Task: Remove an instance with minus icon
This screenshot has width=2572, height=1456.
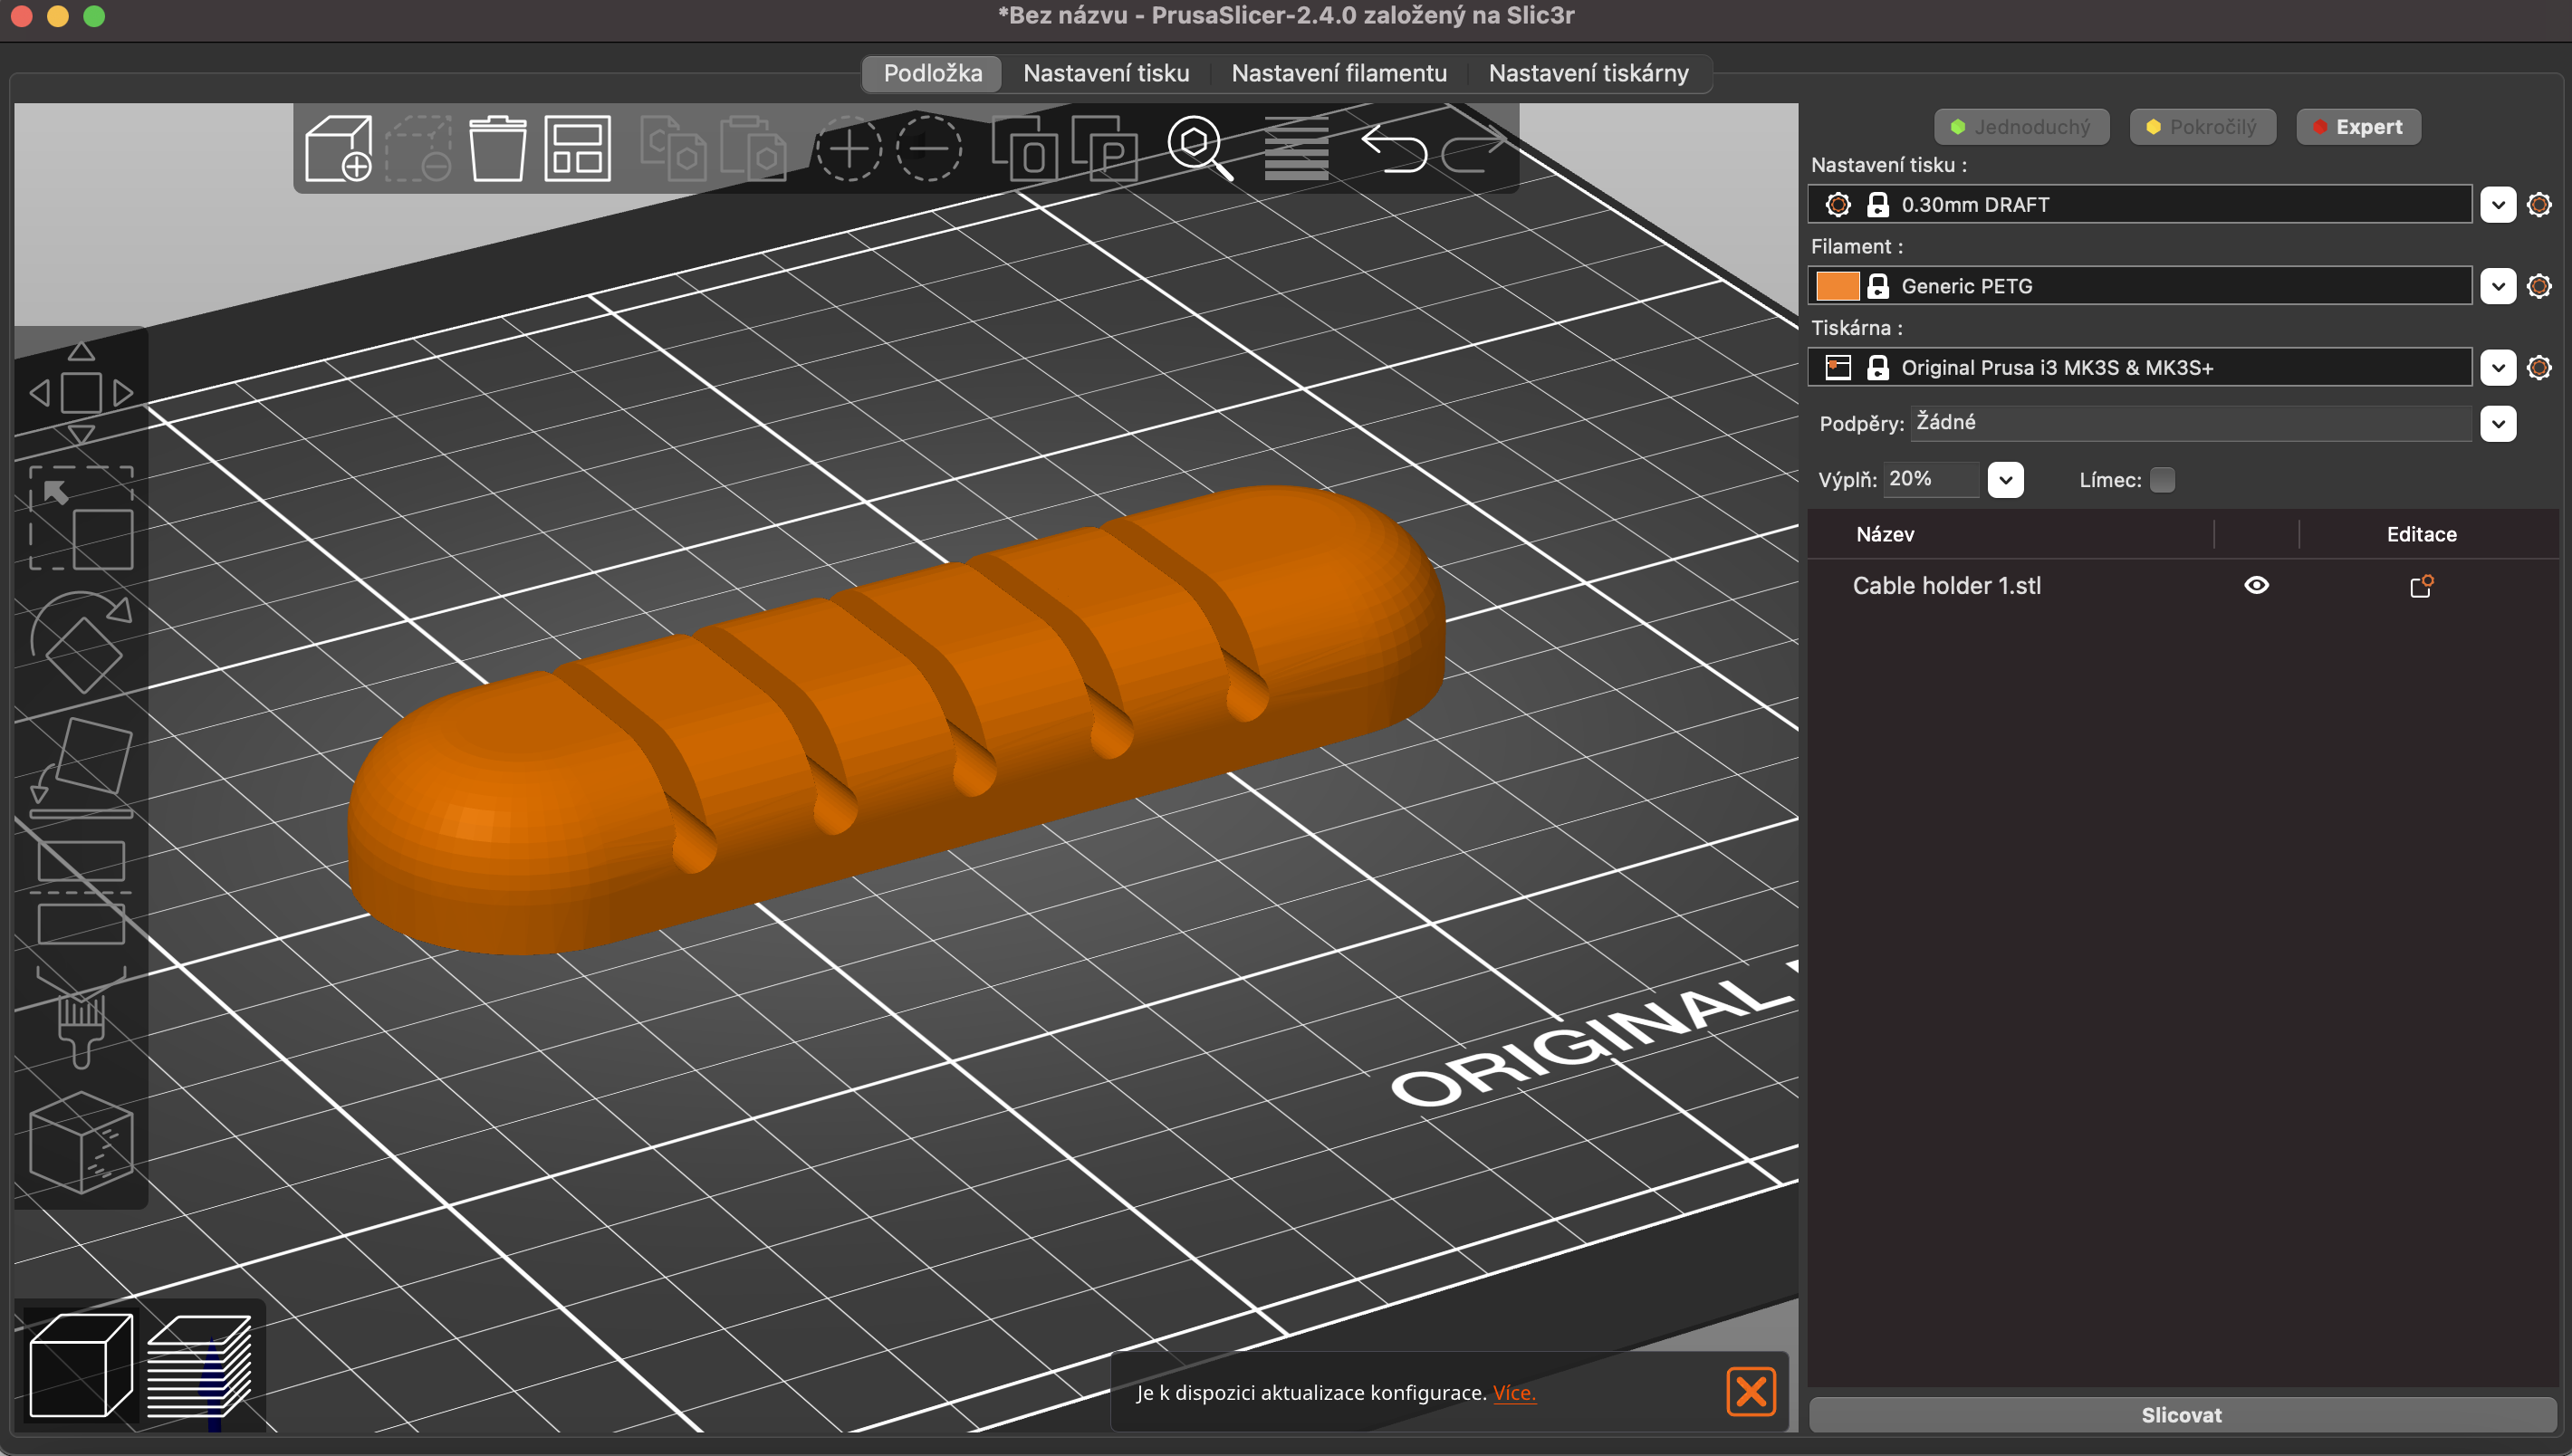Action: coord(929,149)
